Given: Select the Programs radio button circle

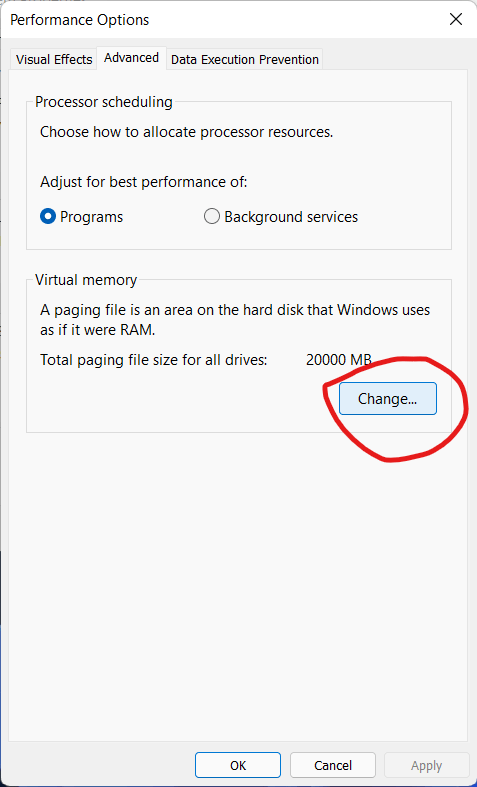Looking at the screenshot, I should pyautogui.click(x=48, y=217).
